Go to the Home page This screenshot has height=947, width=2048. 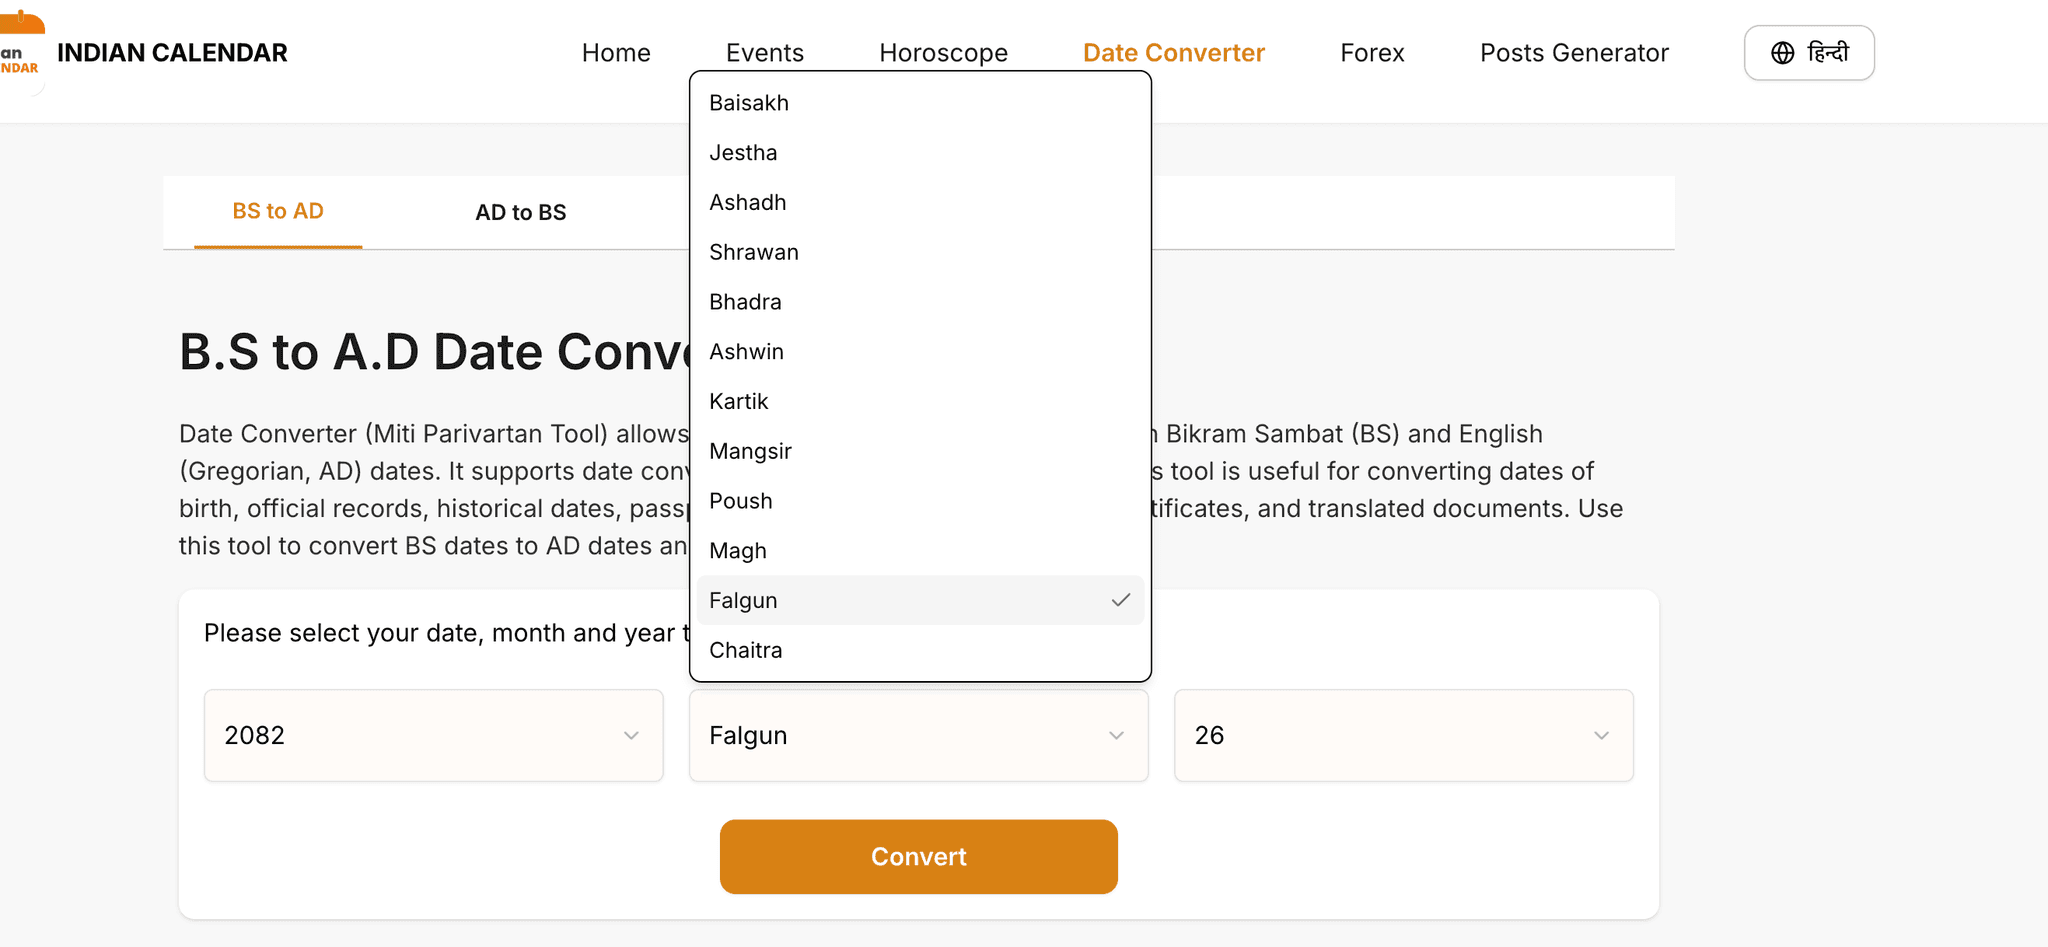[x=616, y=52]
